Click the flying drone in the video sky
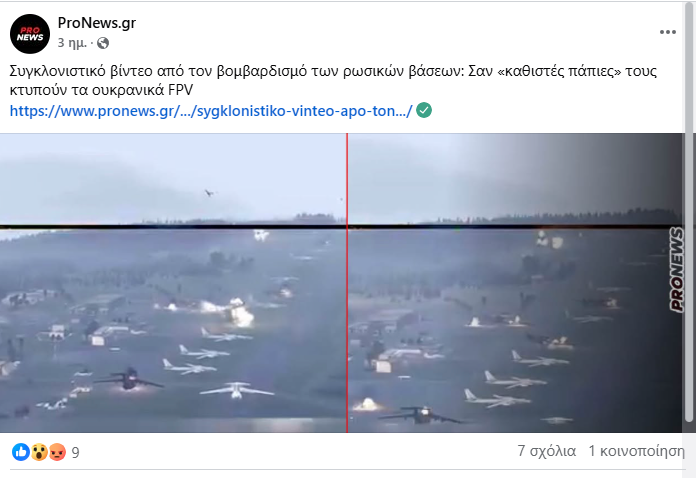Viewport: 696px width, 478px height. 209,193
